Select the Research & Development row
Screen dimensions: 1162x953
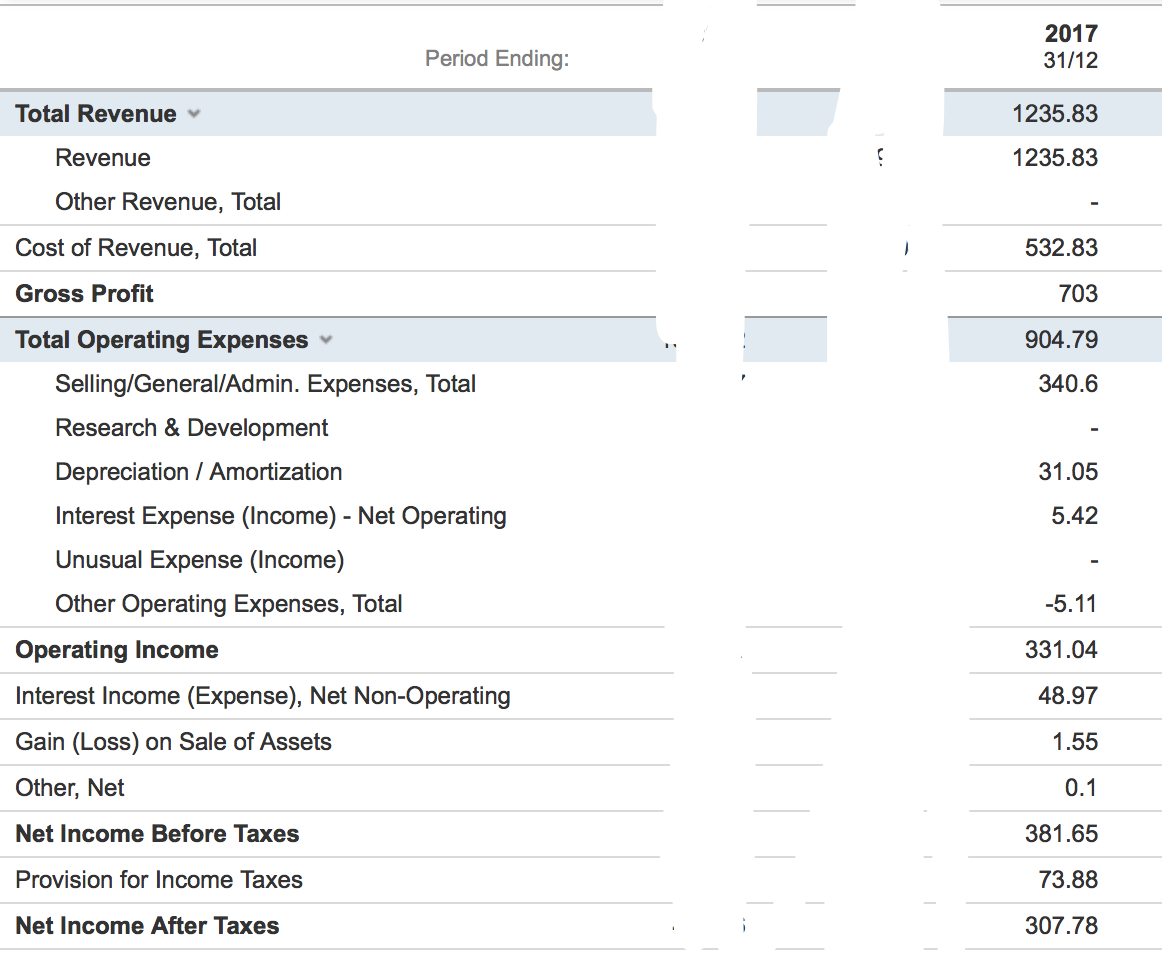point(191,427)
